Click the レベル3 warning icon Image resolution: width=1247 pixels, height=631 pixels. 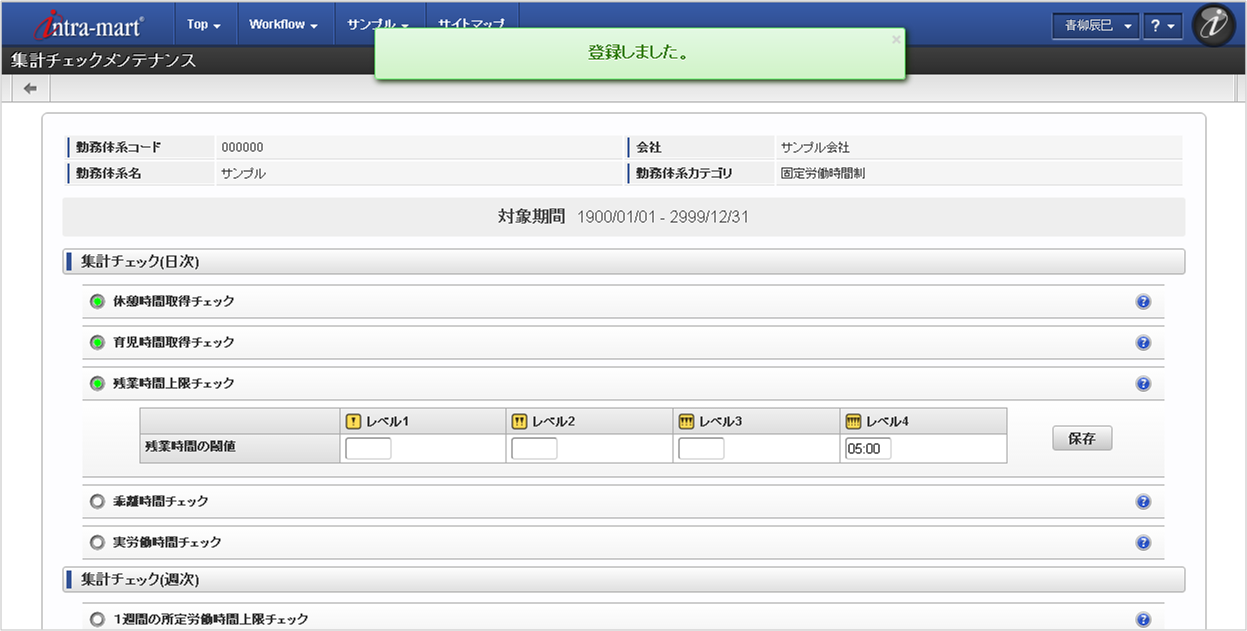click(x=686, y=422)
